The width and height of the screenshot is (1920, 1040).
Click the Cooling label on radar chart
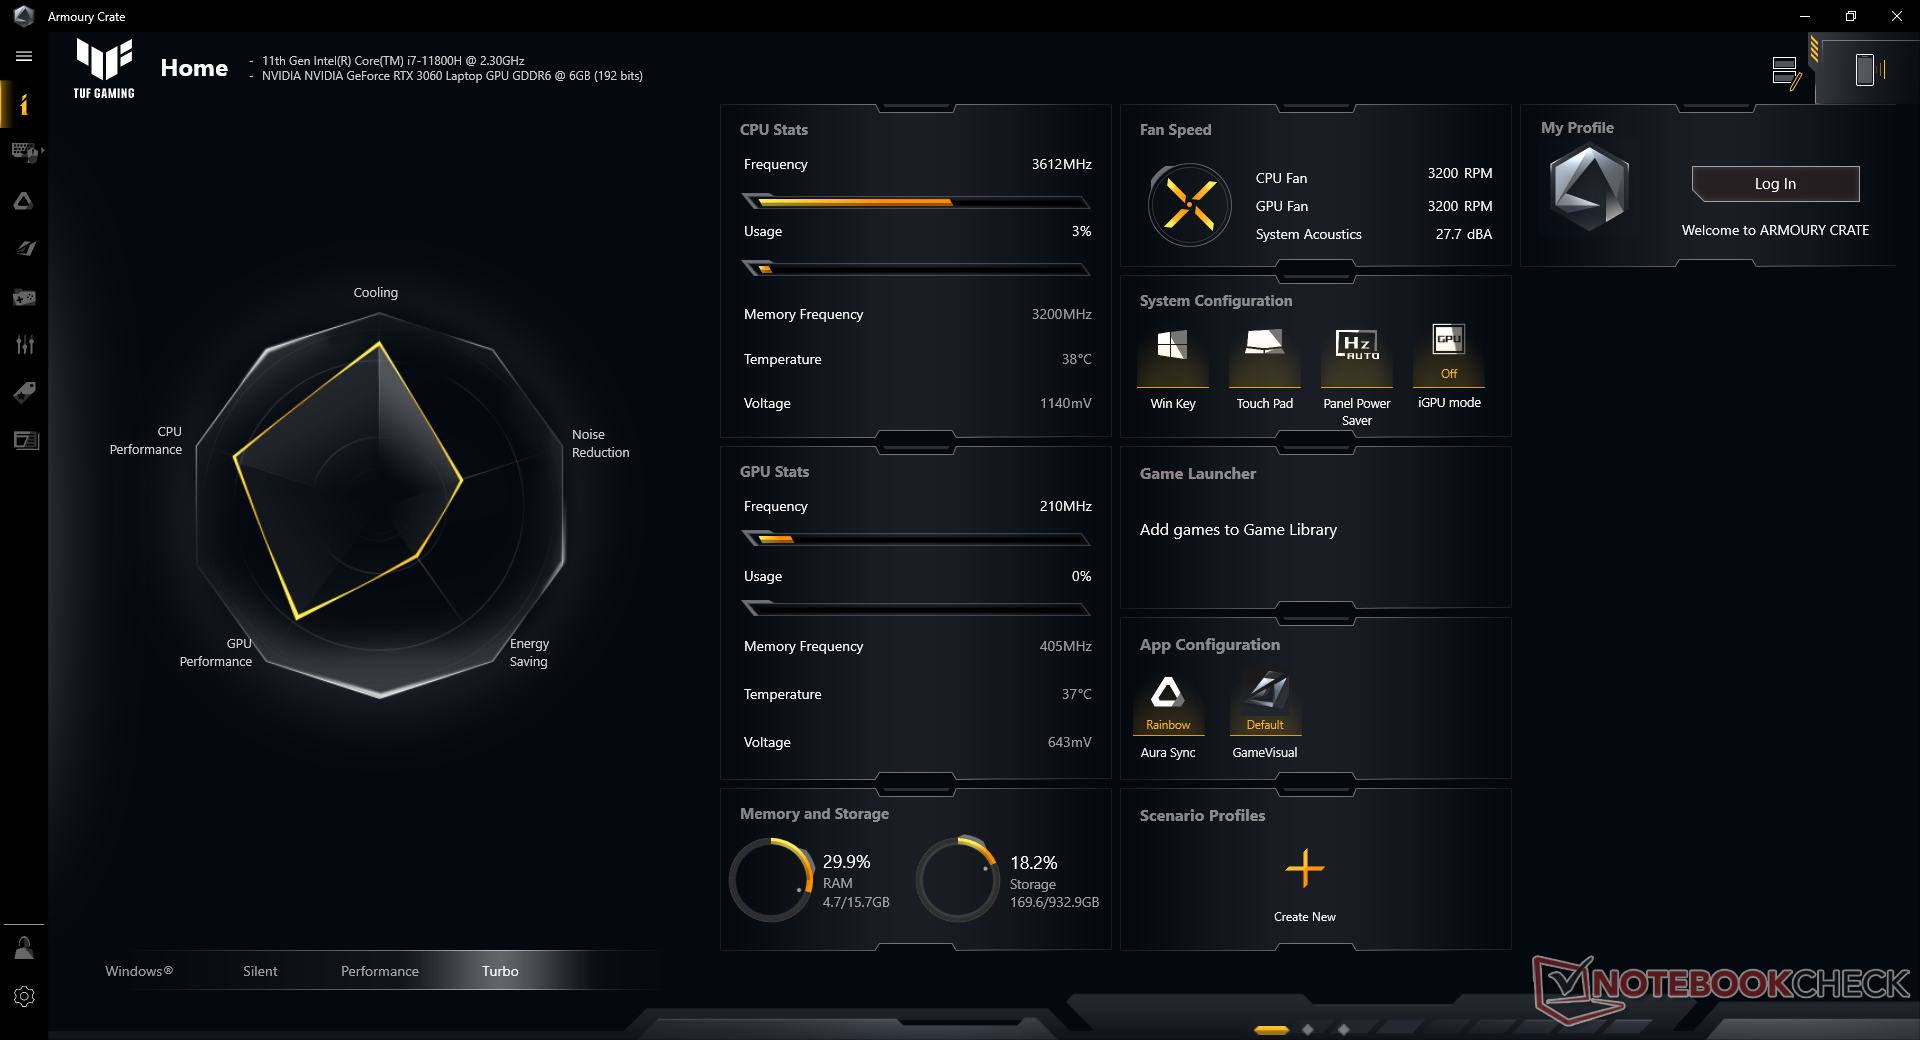tap(375, 293)
